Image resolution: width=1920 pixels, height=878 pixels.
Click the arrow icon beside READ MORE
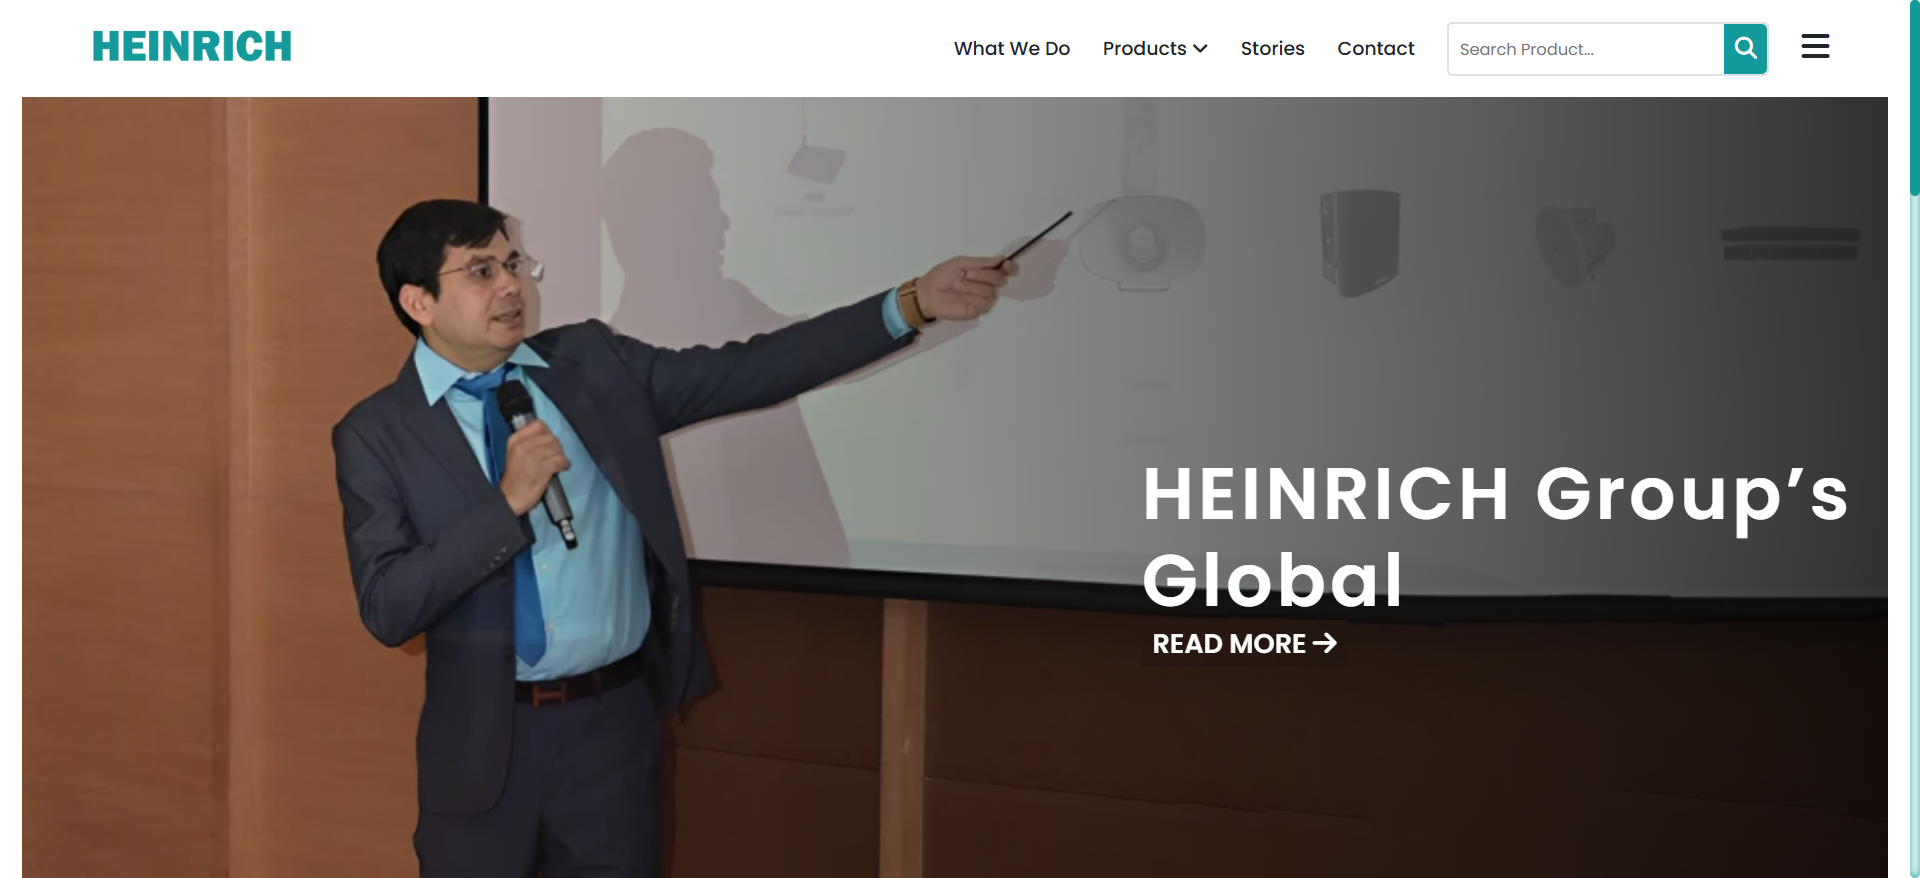click(x=1325, y=643)
